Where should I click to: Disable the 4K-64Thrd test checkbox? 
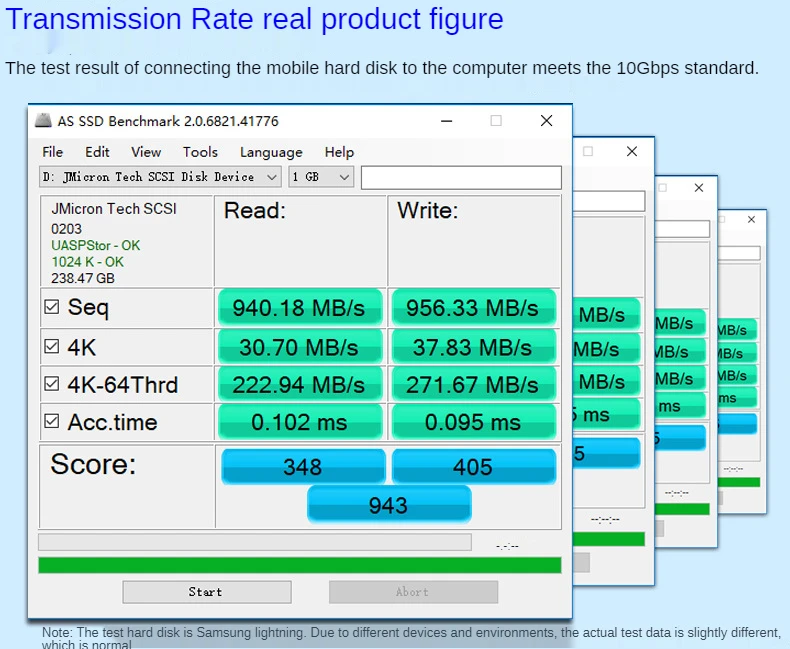[52, 385]
